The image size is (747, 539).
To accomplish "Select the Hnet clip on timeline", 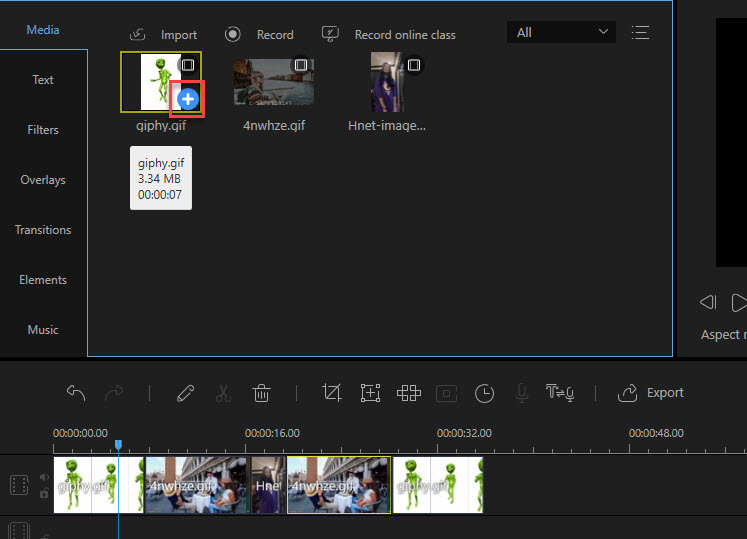I will click(x=268, y=485).
